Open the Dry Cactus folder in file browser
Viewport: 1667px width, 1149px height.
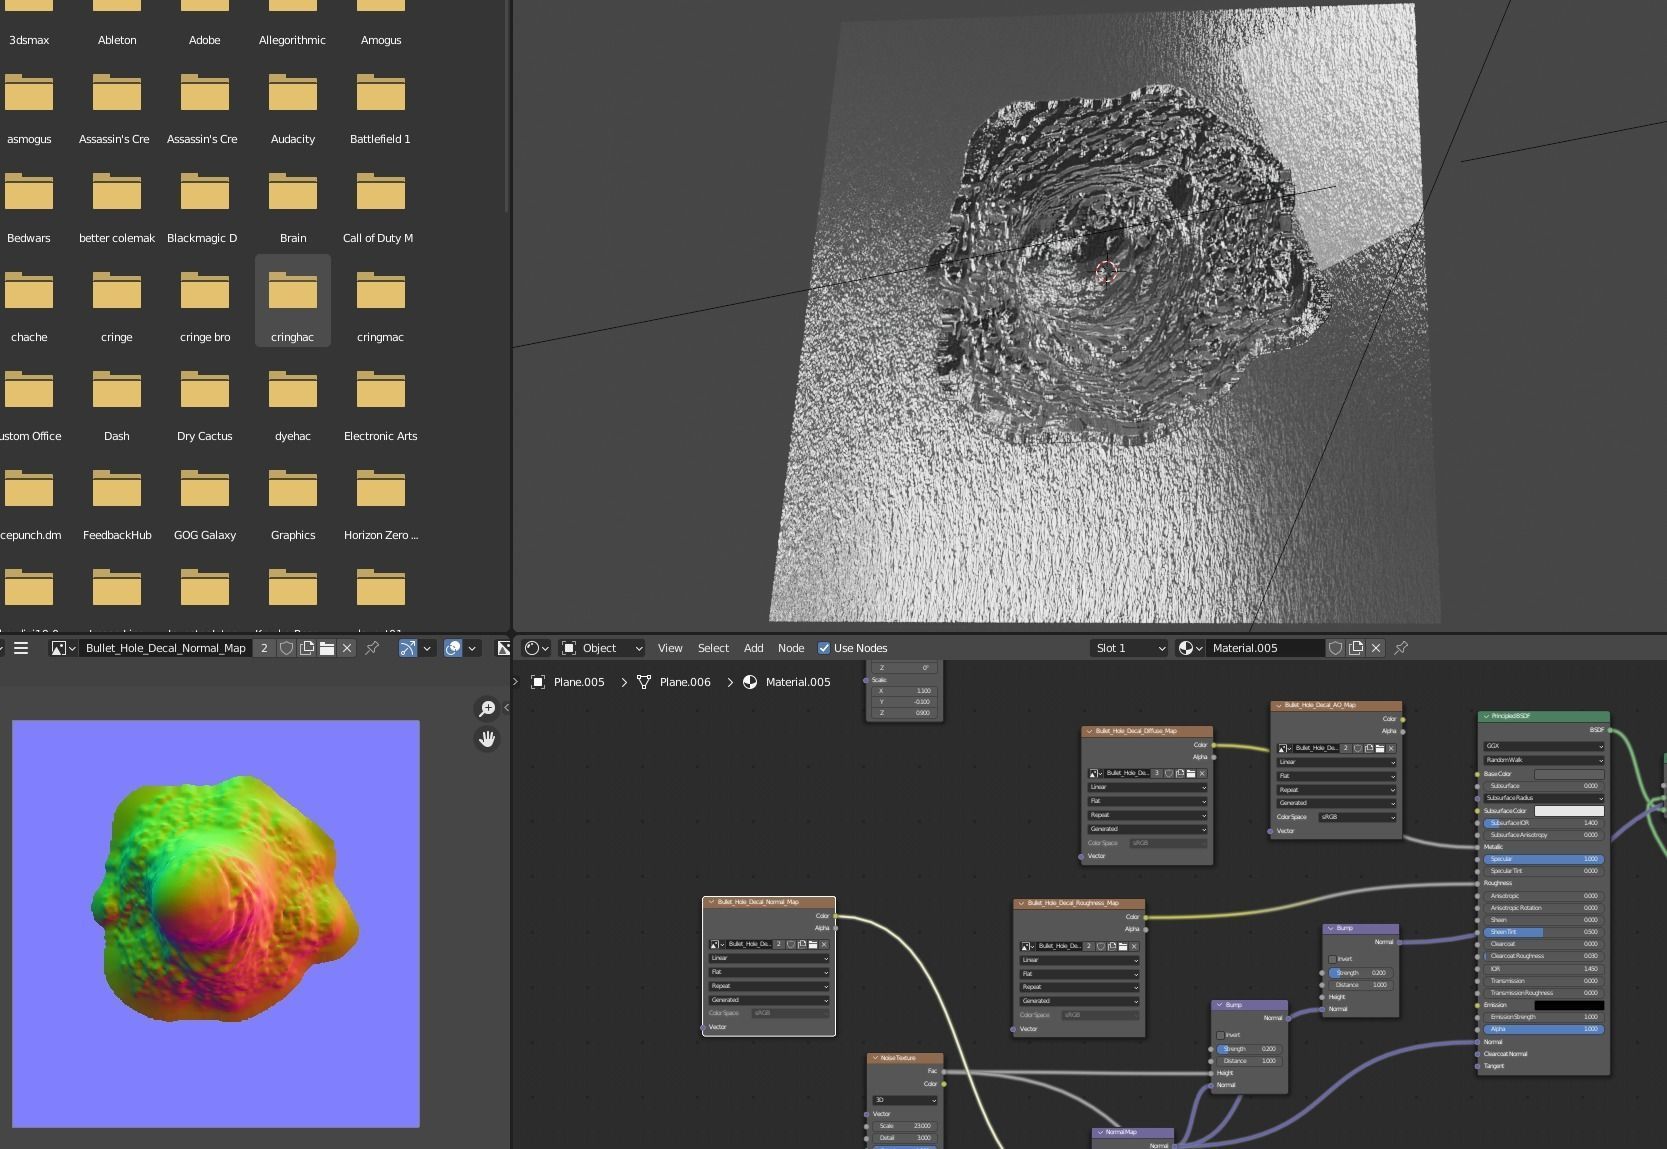point(205,401)
